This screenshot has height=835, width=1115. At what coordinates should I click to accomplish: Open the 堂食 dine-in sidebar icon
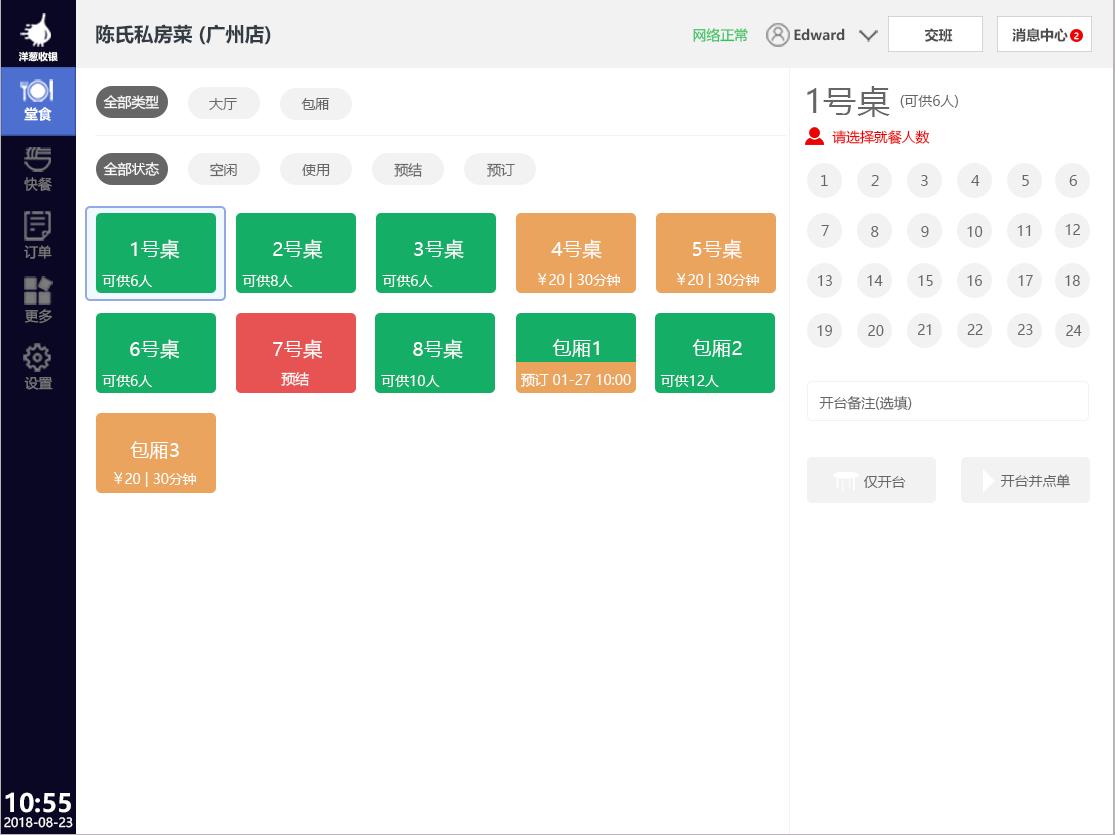[38, 101]
